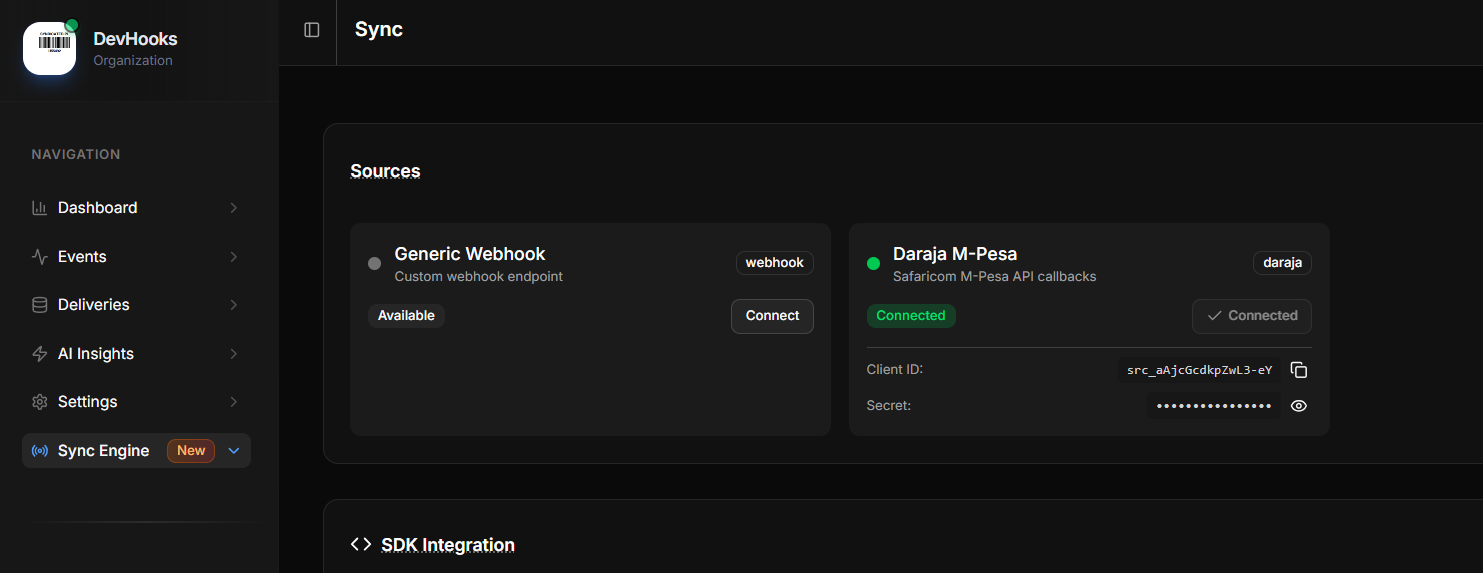
Task: Click the 'Secret:' label
Action: pos(889,406)
